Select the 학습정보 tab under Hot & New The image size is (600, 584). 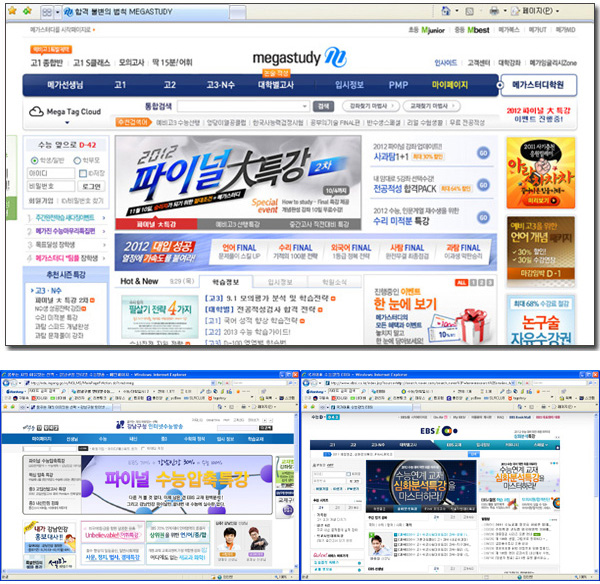(226, 282)
